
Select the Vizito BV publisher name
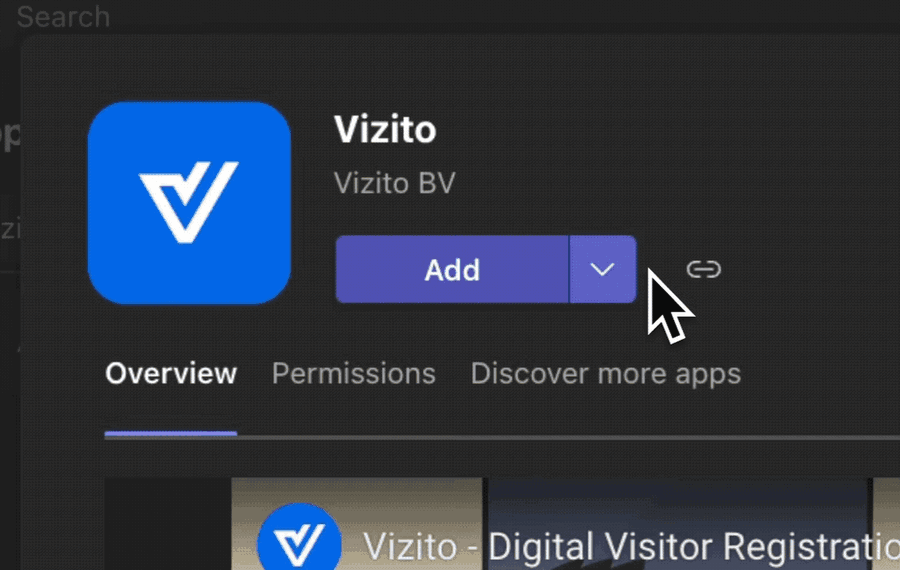click(394, 184)
